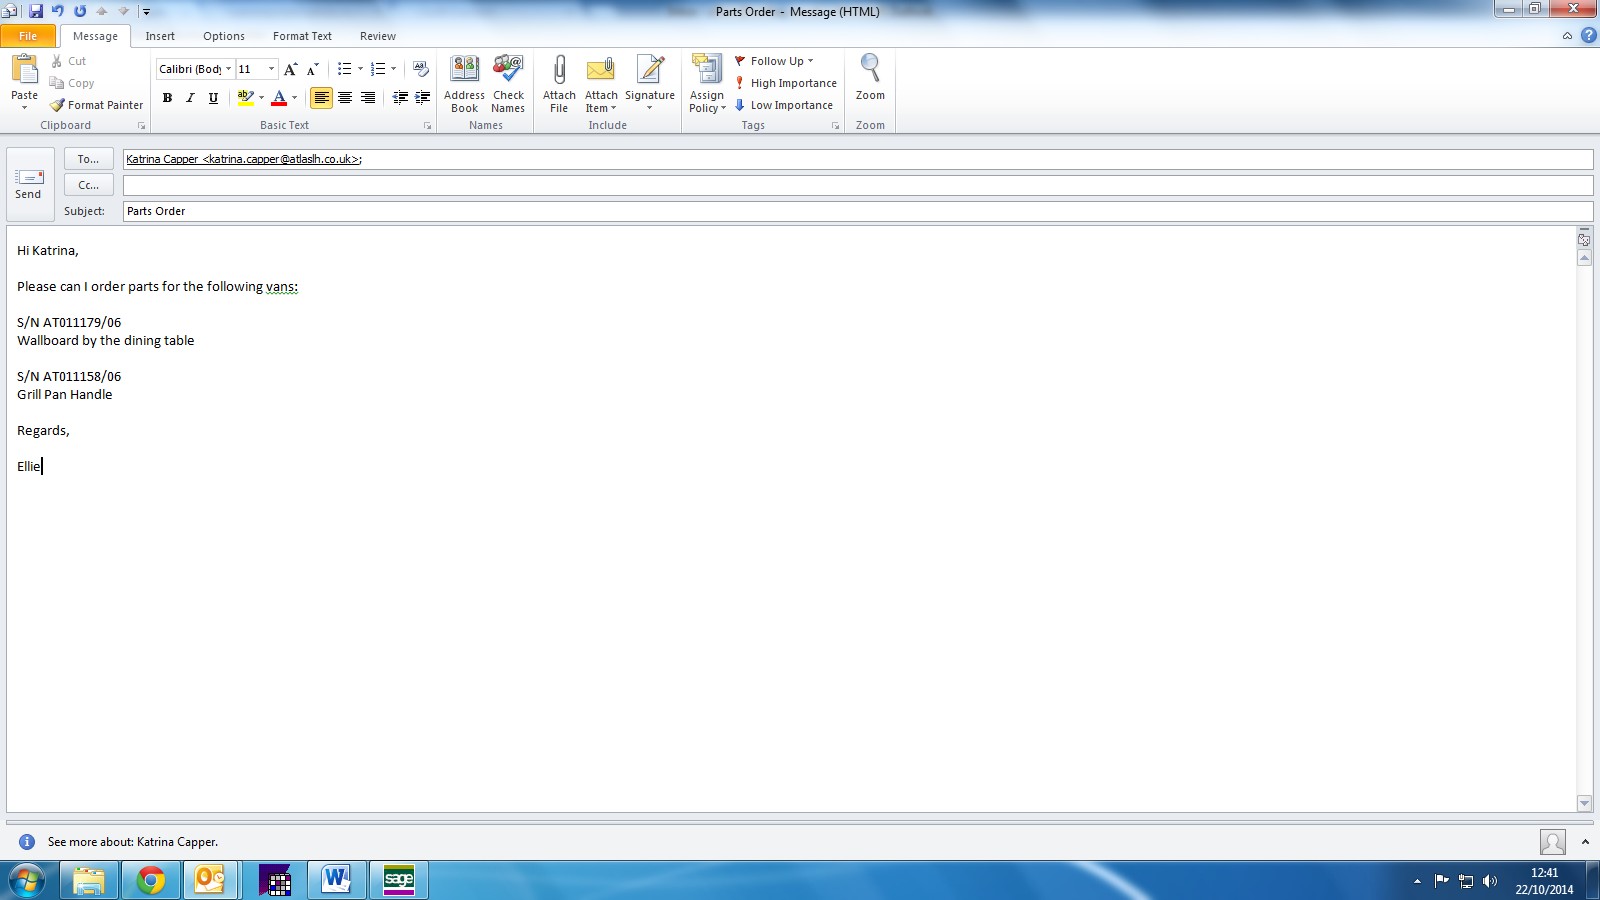Screen dimensions: 1600x900
Task: Click into the Subject field
Action: point(856,211)
